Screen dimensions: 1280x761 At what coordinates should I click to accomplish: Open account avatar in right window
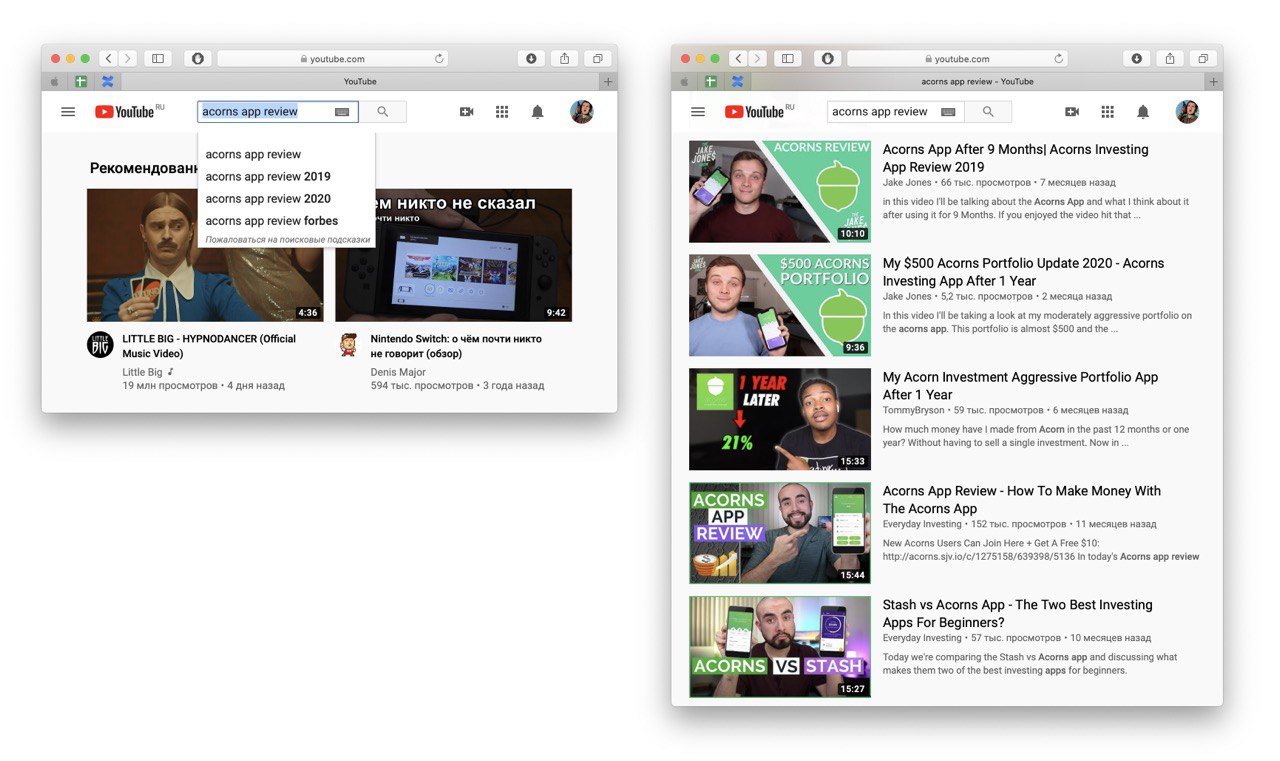click(x=1187, y=112)
